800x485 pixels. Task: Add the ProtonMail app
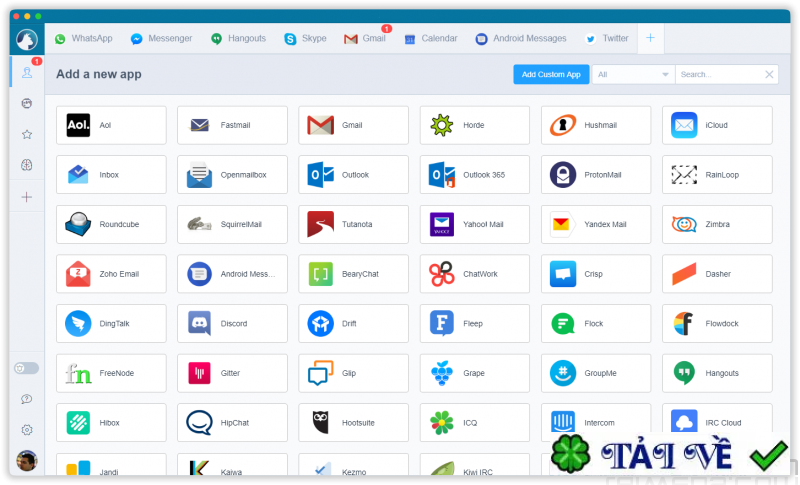point(596,174)
